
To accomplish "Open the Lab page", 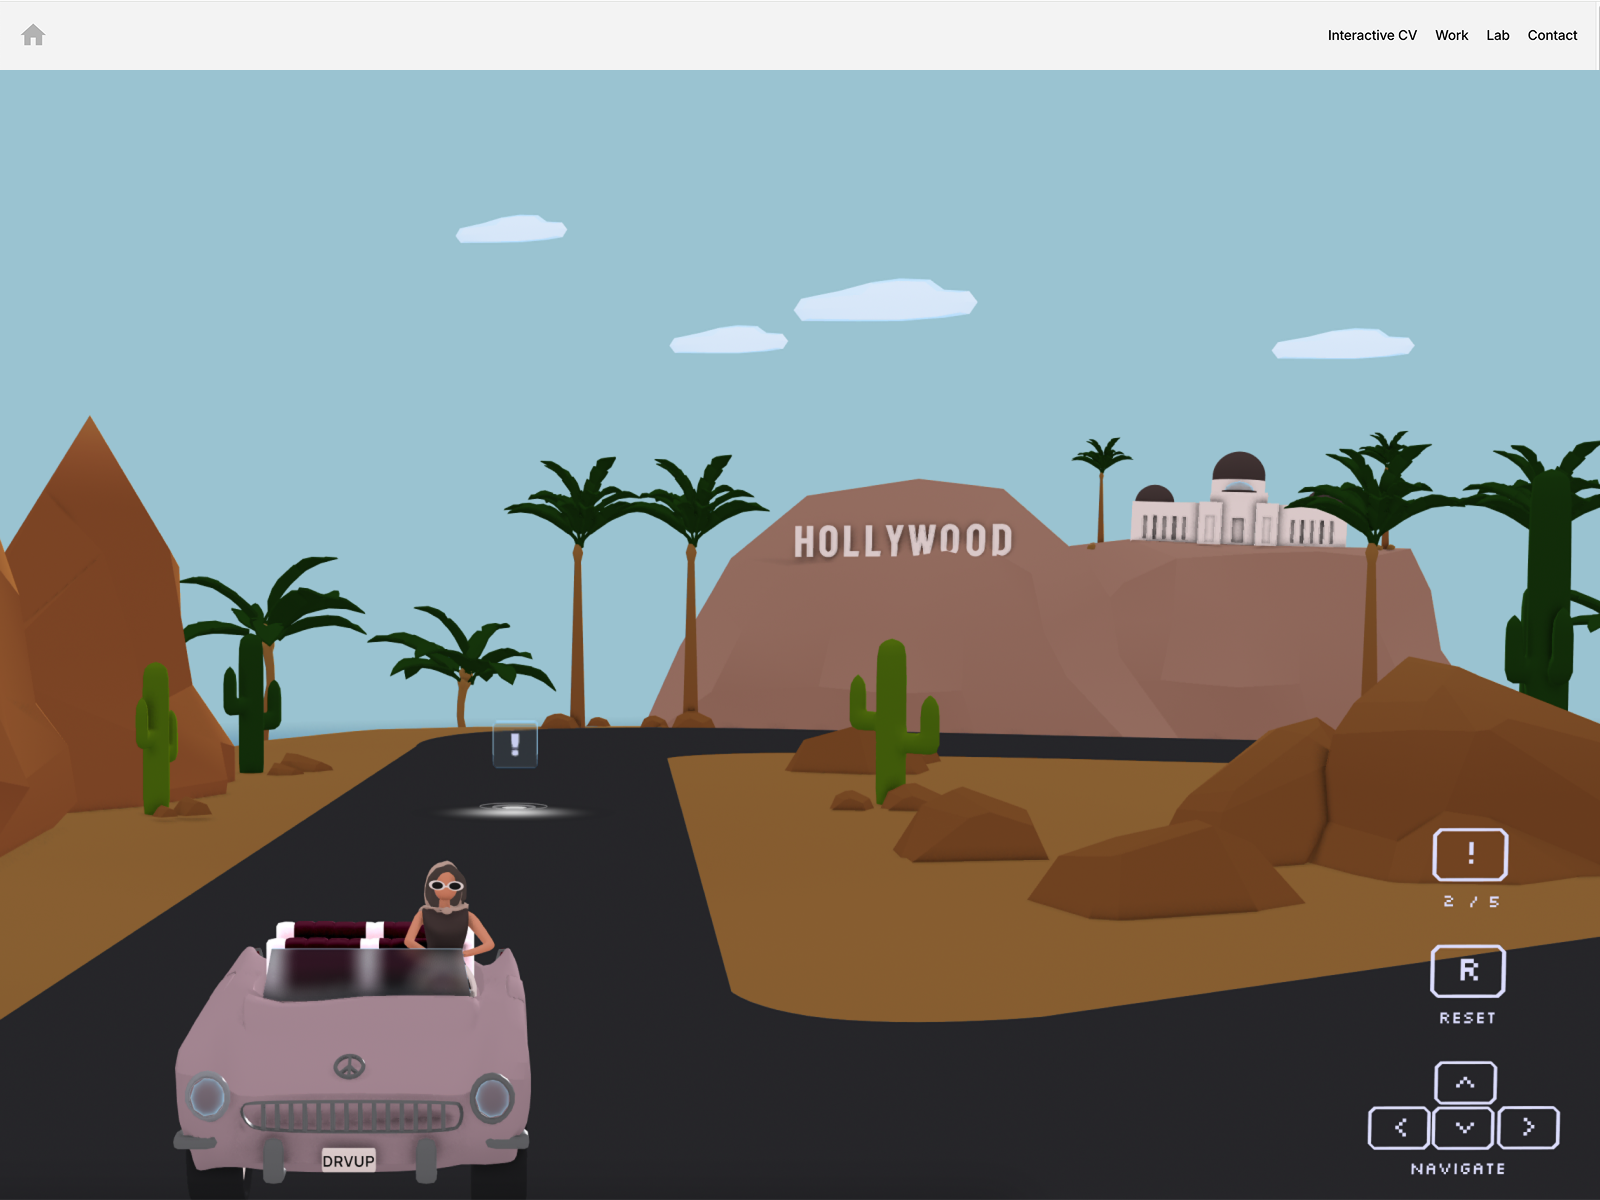I will [1498, 35].
